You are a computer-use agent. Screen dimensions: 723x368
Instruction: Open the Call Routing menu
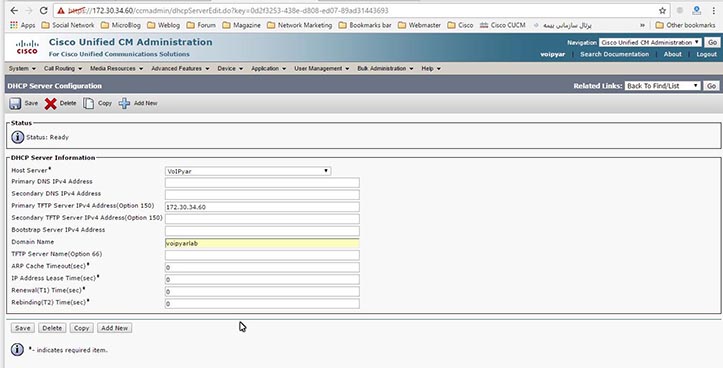click(x=63, y=68)
